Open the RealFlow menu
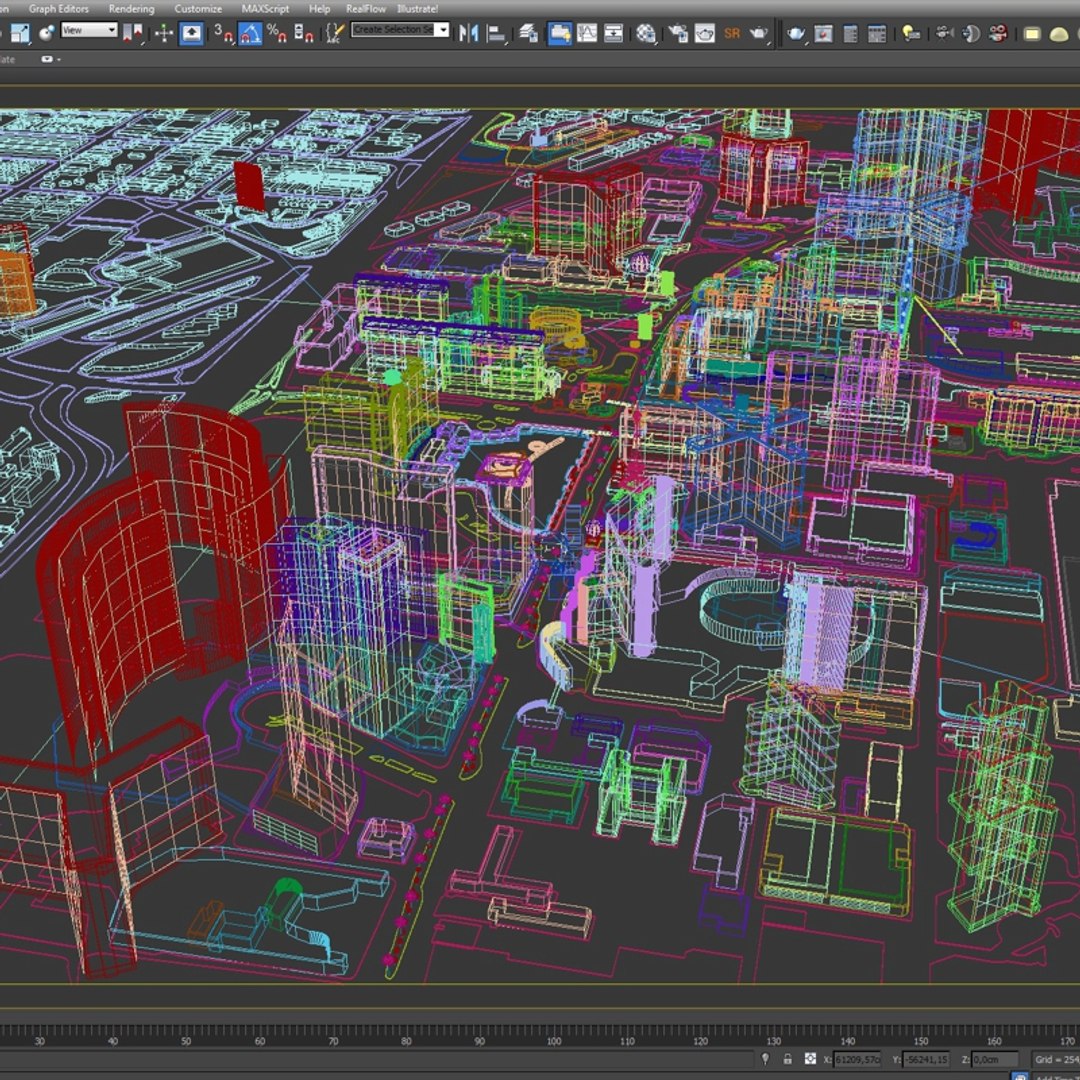 366,8
